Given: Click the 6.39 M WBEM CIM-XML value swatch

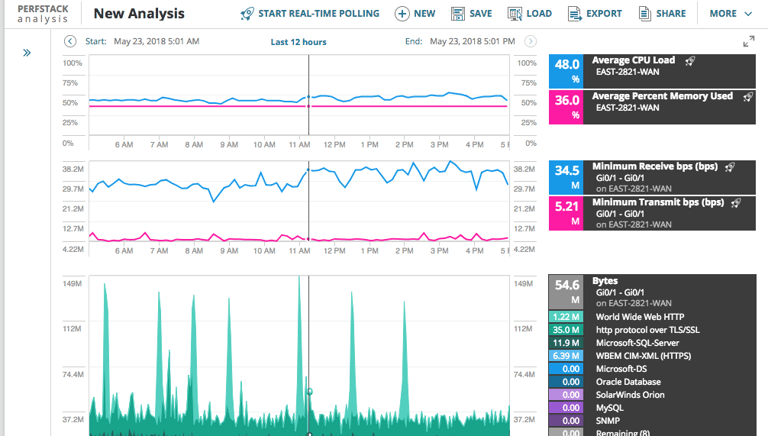Looking at the screenshot, I should click(566, 356).
